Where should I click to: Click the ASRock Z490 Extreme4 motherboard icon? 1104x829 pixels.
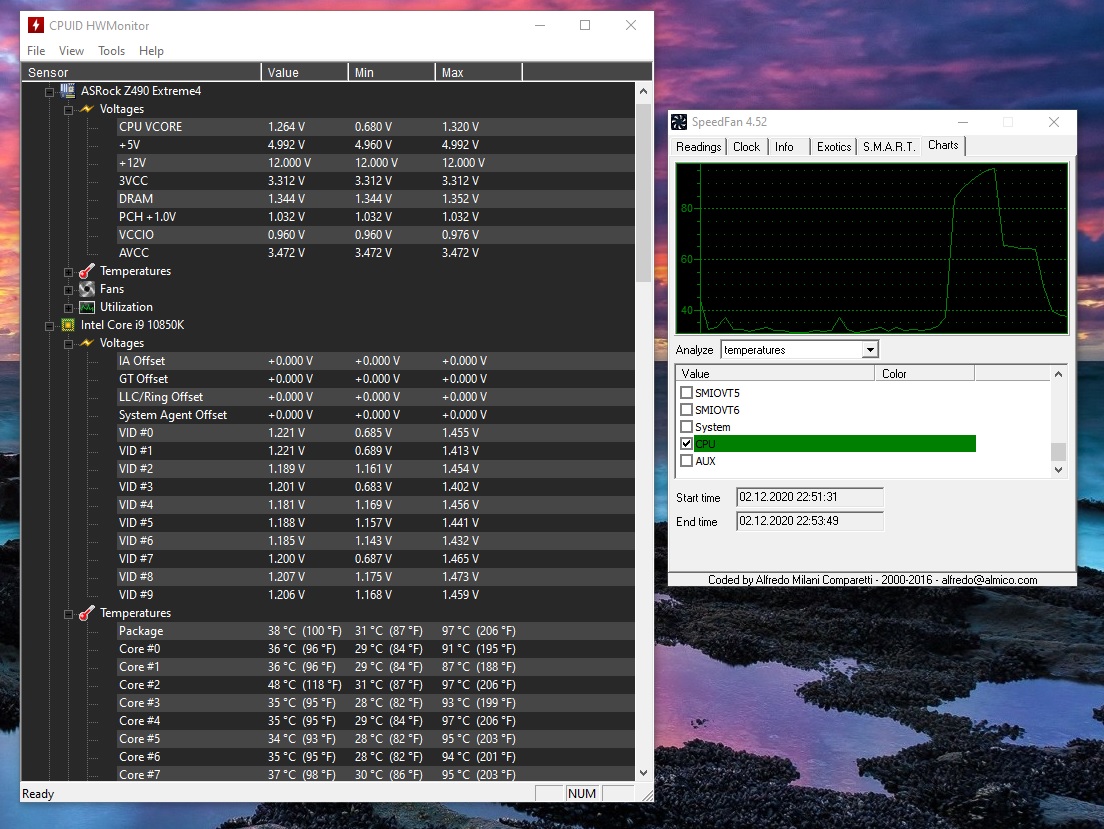click(x=68, y=90)
